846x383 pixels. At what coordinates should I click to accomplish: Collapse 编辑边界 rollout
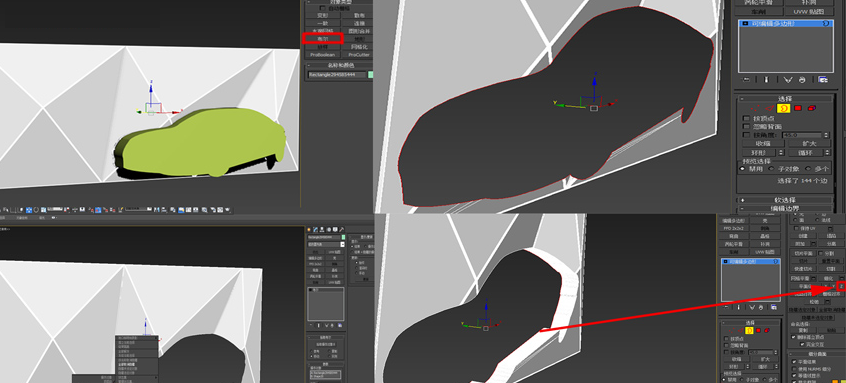742,209
